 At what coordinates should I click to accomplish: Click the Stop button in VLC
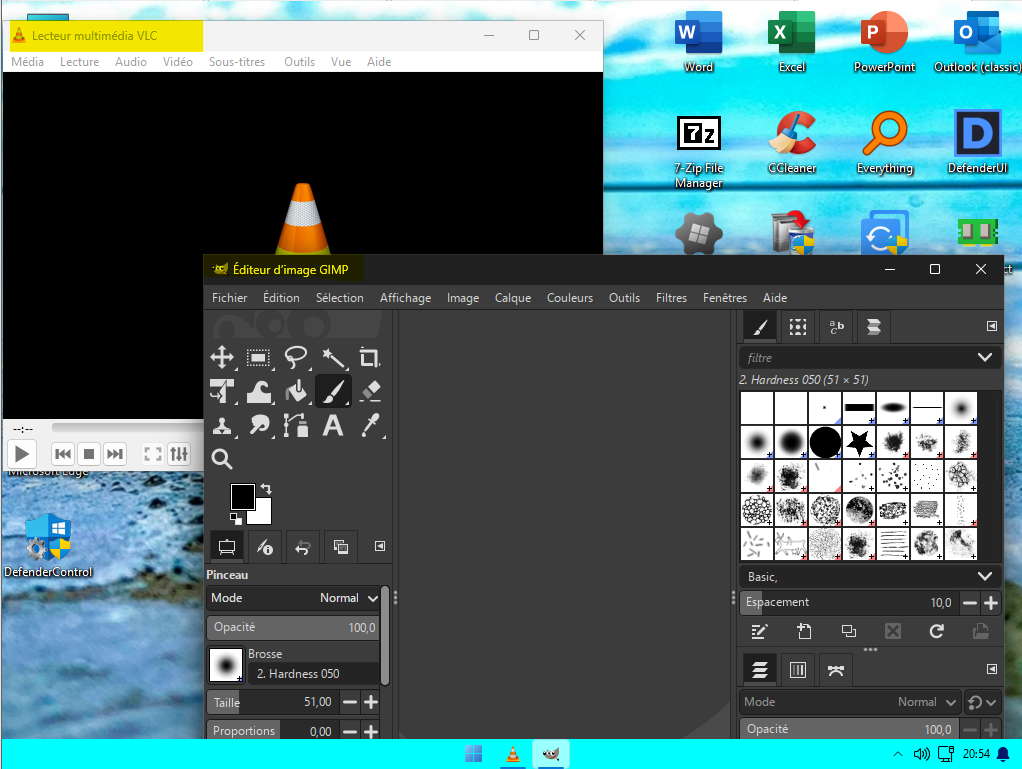point(89,454)
